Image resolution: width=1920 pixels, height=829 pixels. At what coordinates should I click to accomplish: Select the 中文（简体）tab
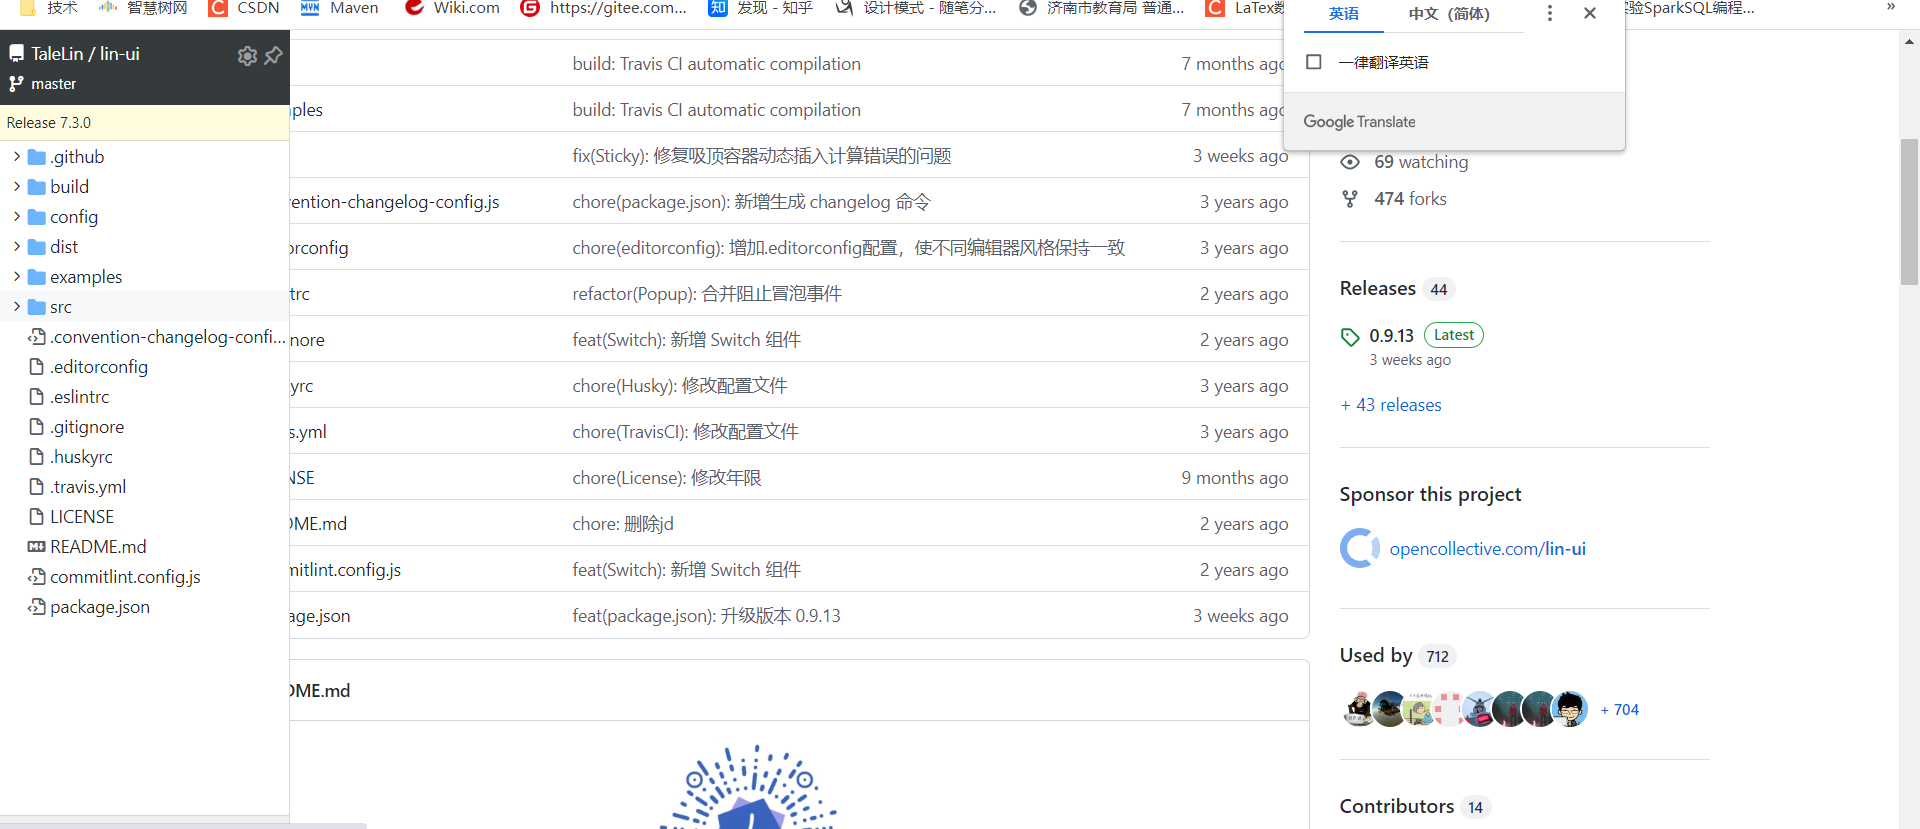click(x=1449, y=14)
